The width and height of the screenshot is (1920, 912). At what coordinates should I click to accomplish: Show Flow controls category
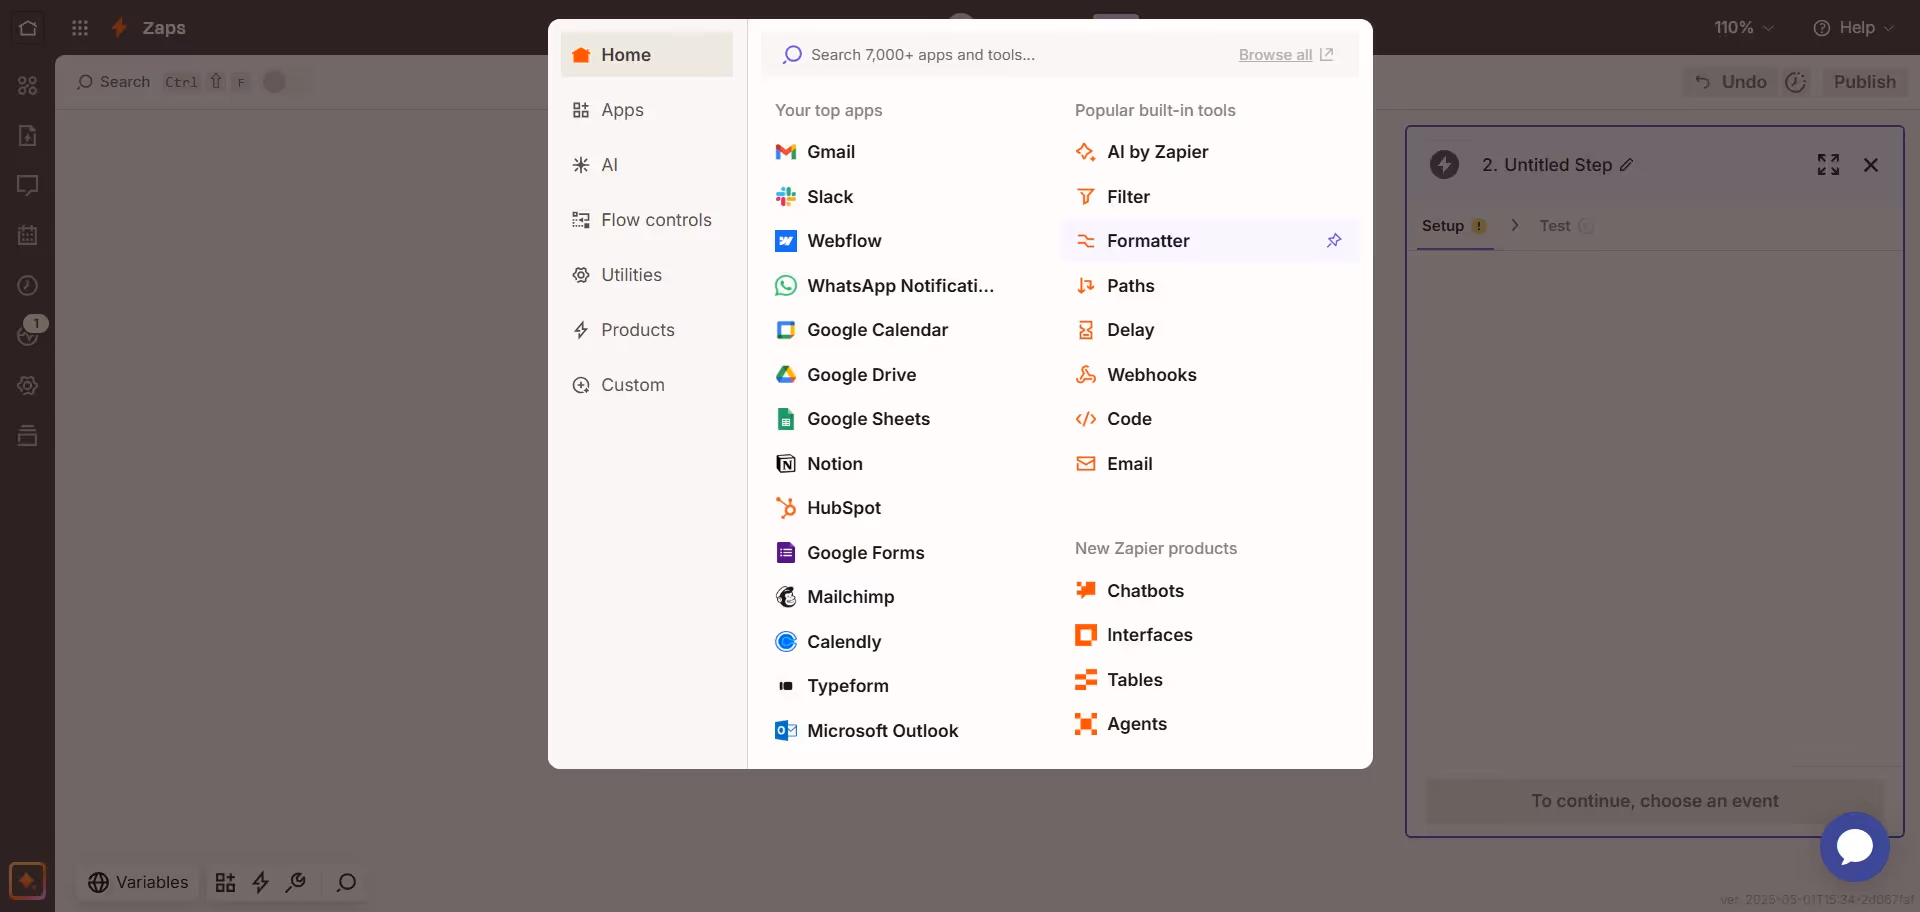(646, 220)
